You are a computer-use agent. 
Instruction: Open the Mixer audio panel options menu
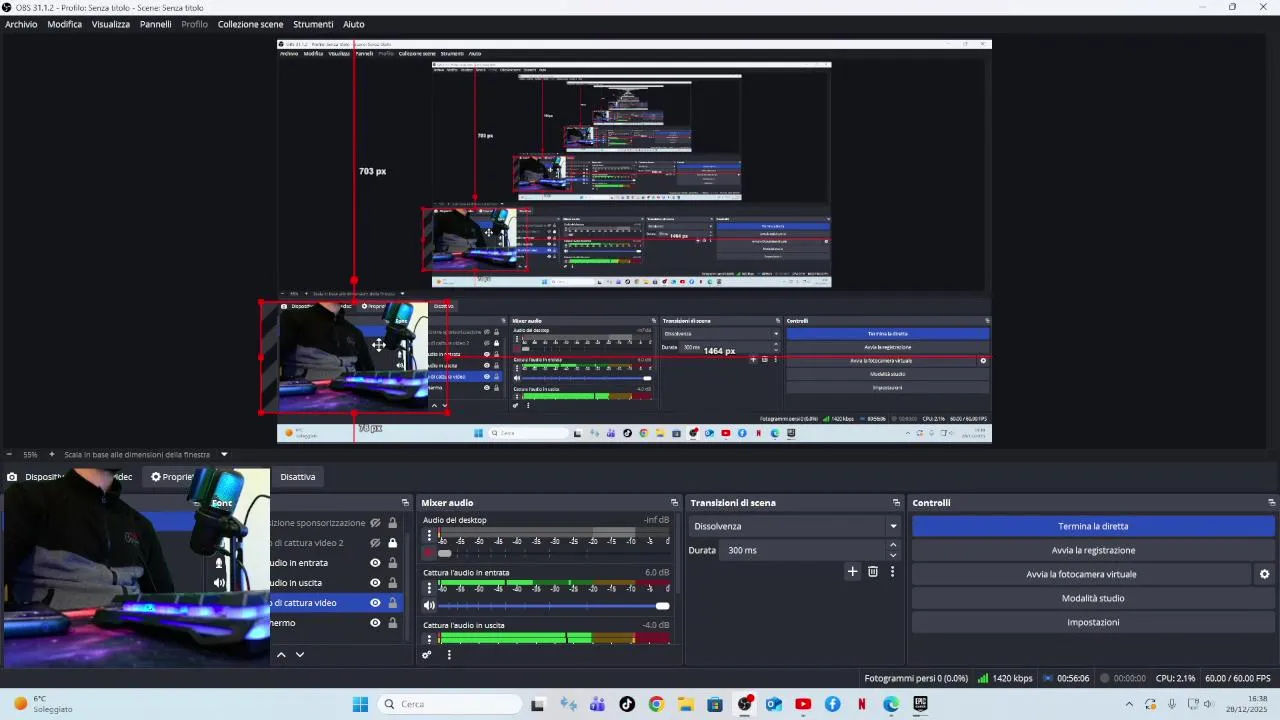coord(449,655)
